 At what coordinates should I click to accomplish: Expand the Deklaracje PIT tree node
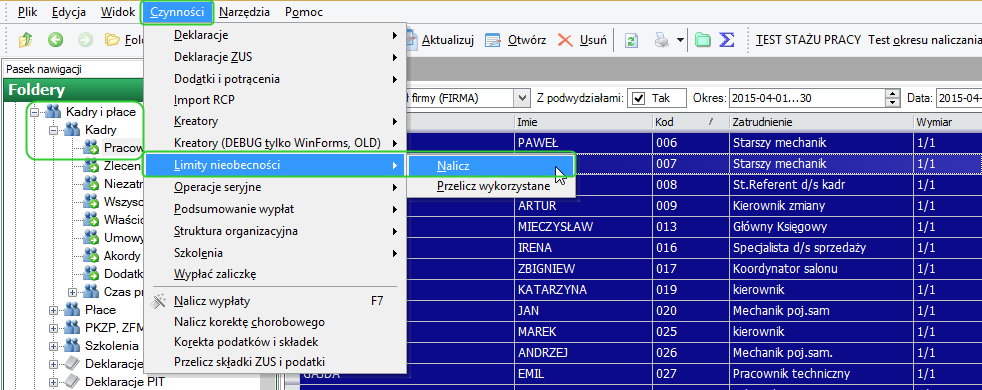[54, 381]
